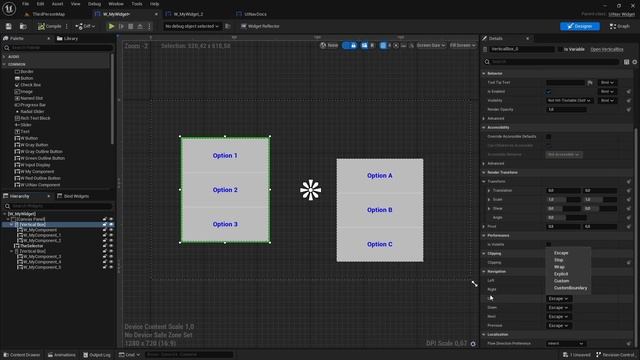Choose CustomBoundary in navigation rule list
The width and height of the screenshot is (640, 360).
pos(570,288)
